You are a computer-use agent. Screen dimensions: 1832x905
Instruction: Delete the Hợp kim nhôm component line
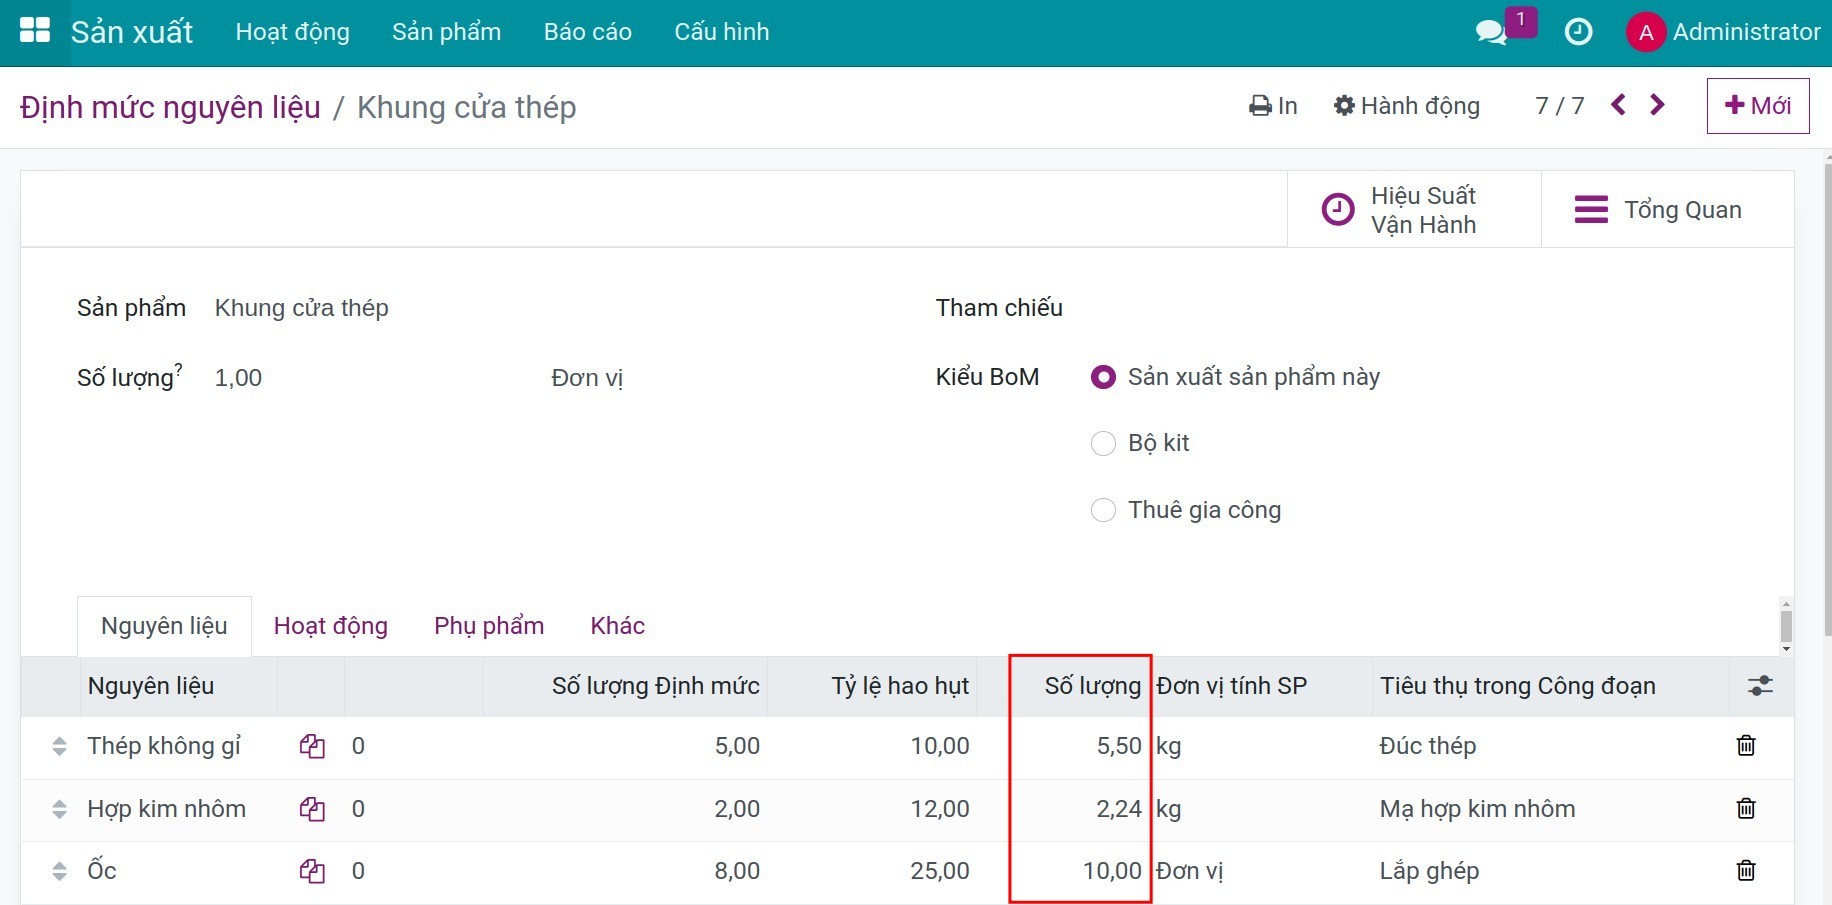pyautogui.click(x=1746, y=809)
